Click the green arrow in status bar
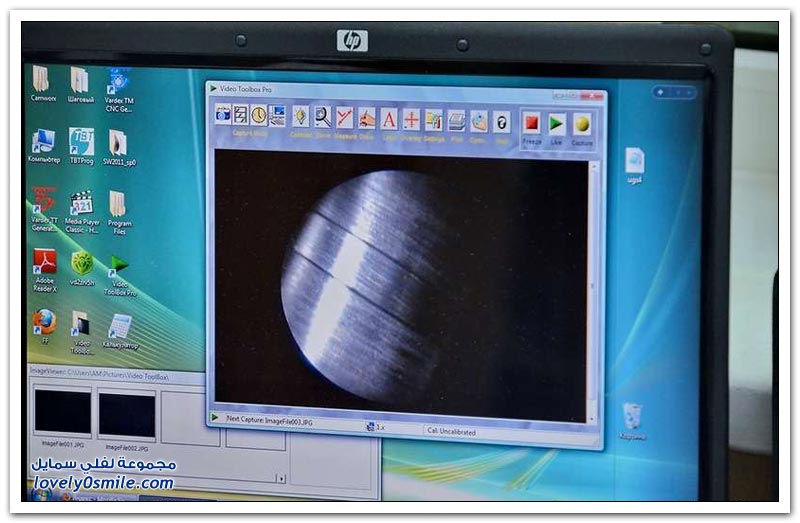 215,417
